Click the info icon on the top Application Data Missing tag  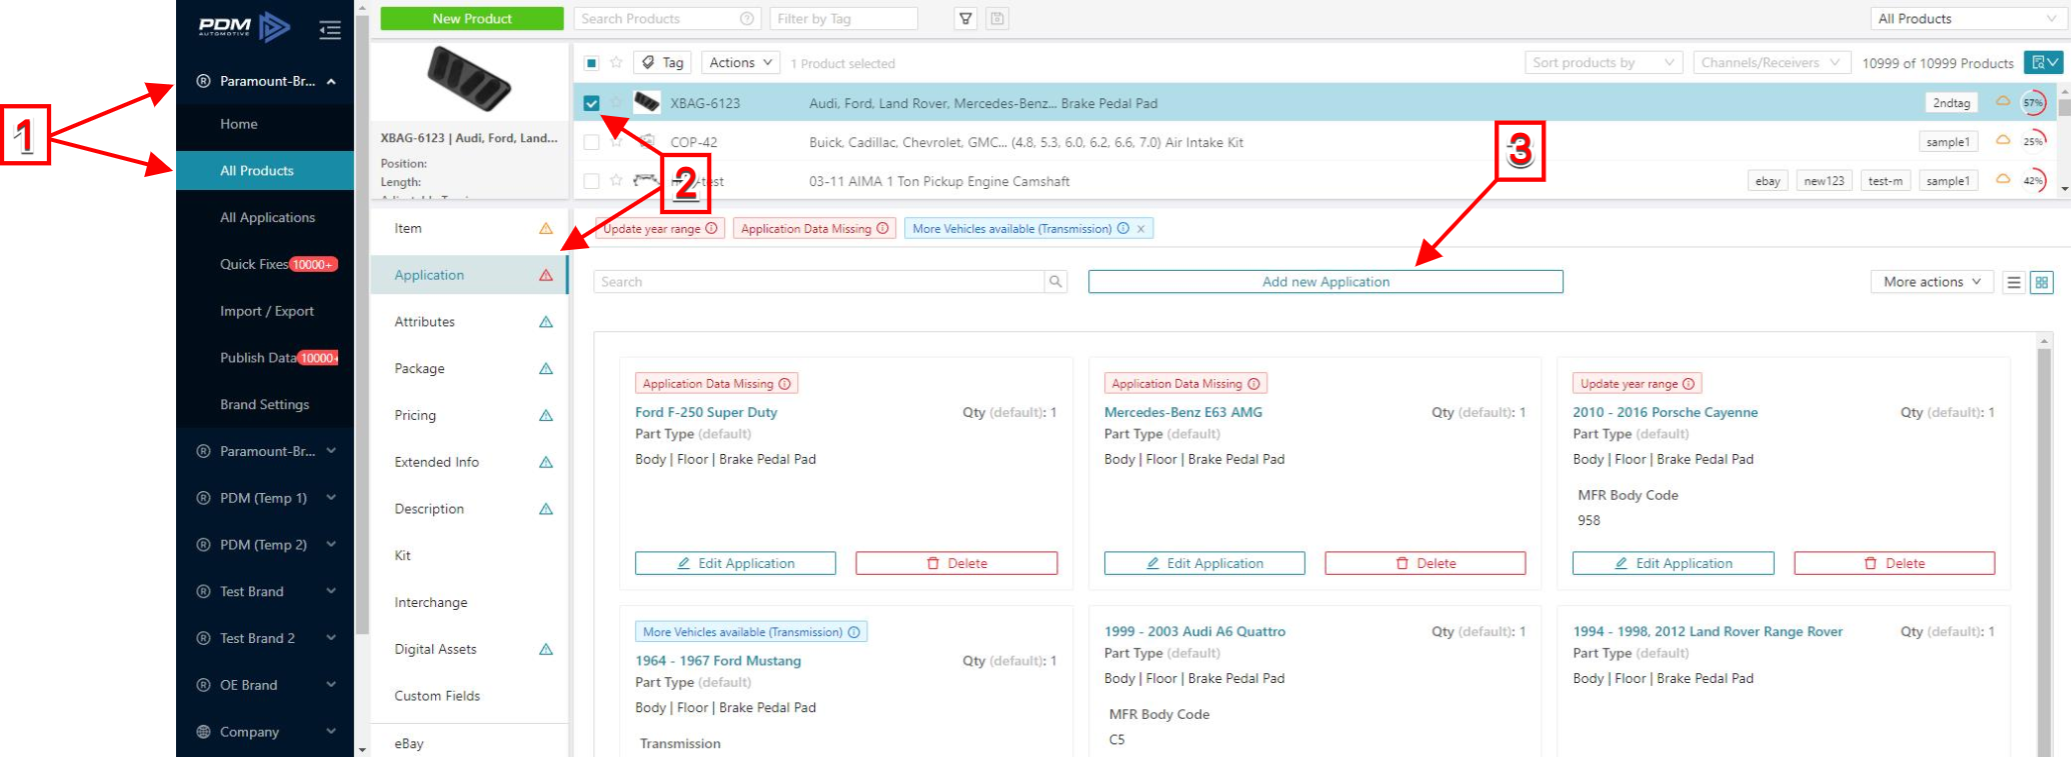pyautogui.click(x=883, y=228)
